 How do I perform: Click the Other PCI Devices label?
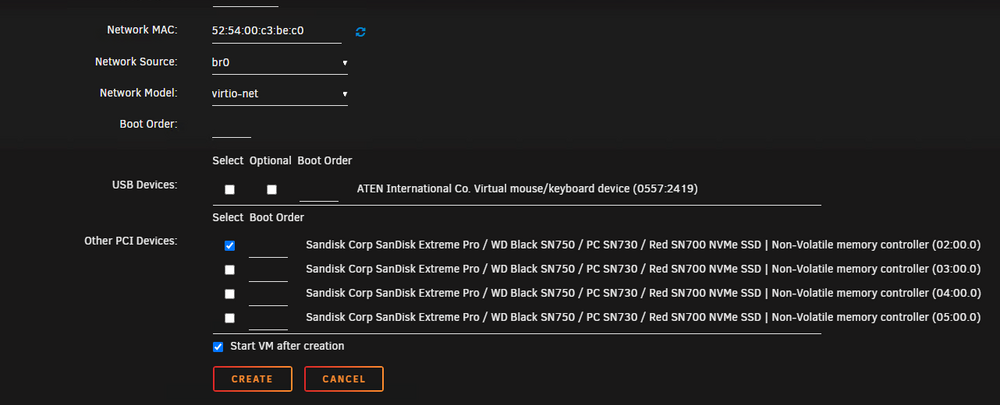coord(131,241)
